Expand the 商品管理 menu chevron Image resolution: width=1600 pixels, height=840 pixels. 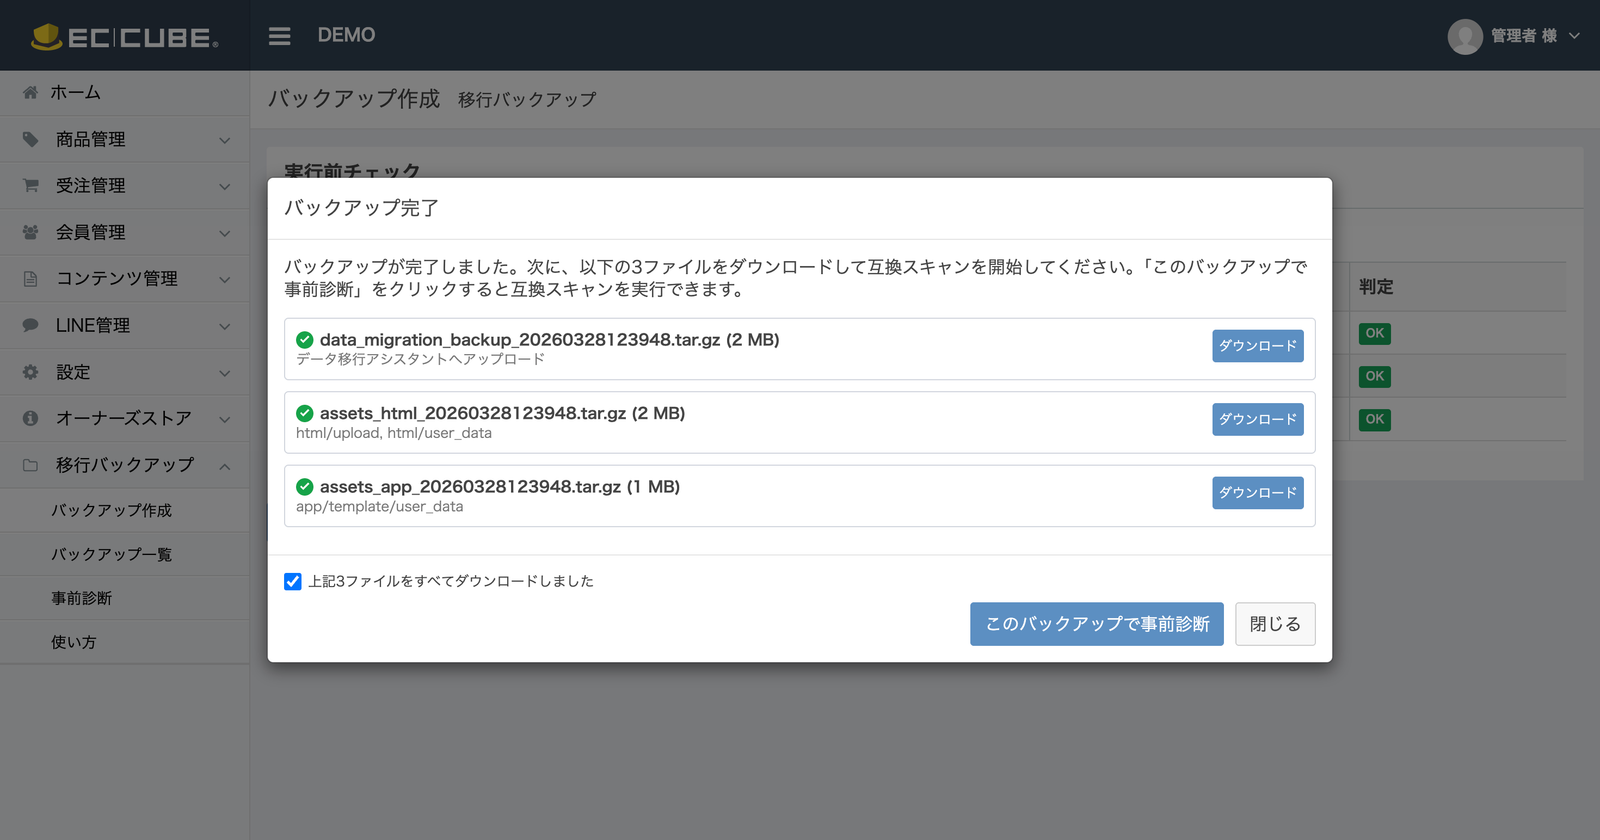tap(224, 140)
